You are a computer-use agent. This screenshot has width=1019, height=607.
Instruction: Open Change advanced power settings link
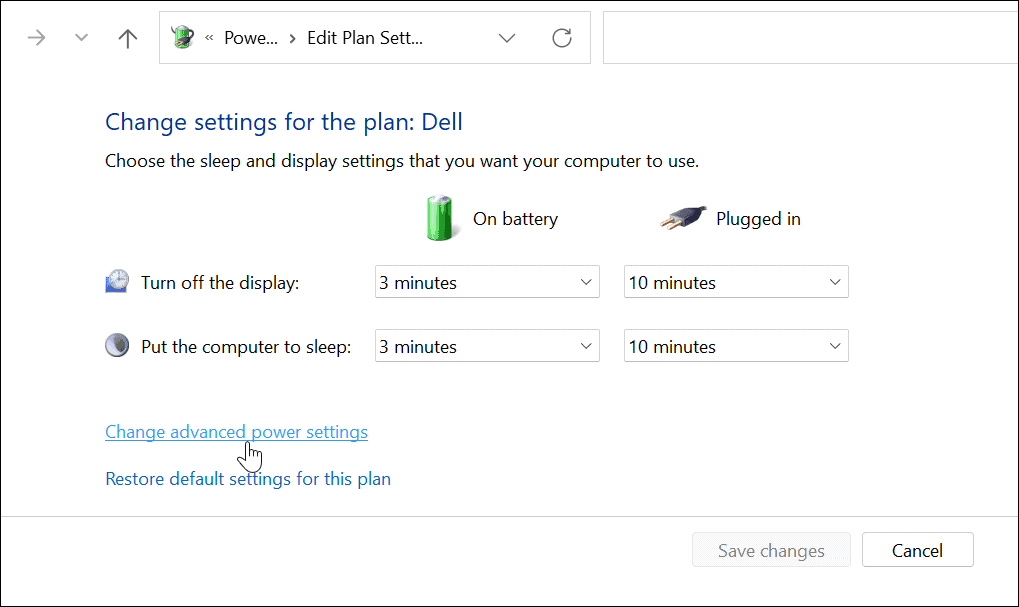coord(236,432)
